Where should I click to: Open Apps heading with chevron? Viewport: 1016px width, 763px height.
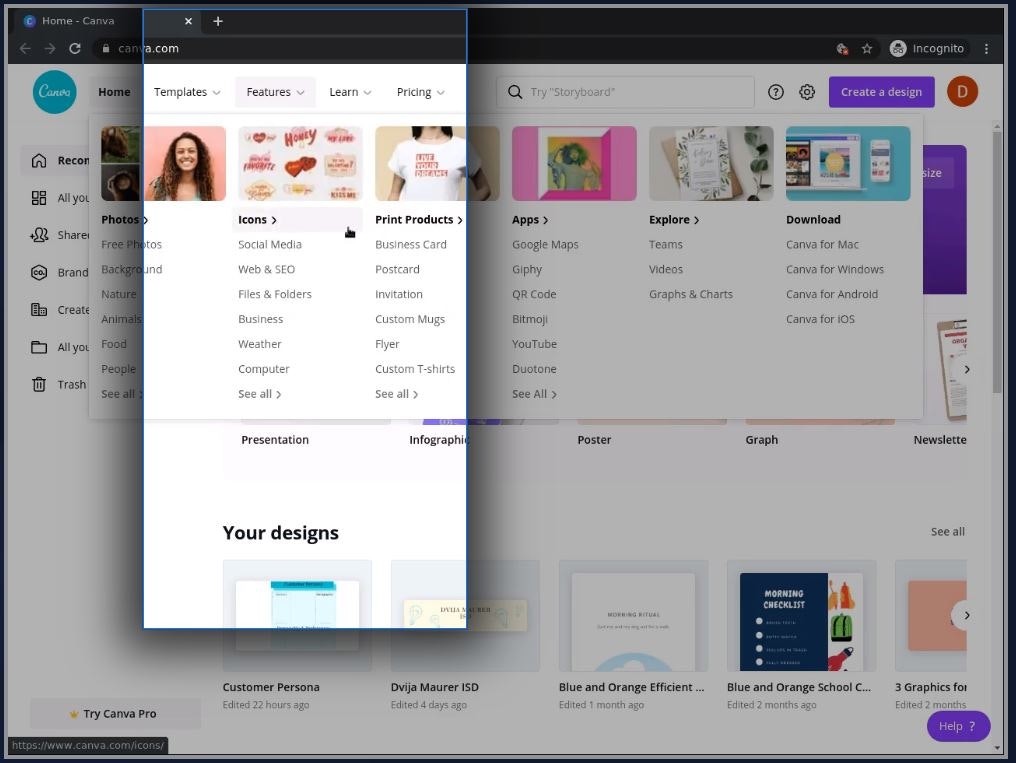pyautogui.click(x=530, y=220)
